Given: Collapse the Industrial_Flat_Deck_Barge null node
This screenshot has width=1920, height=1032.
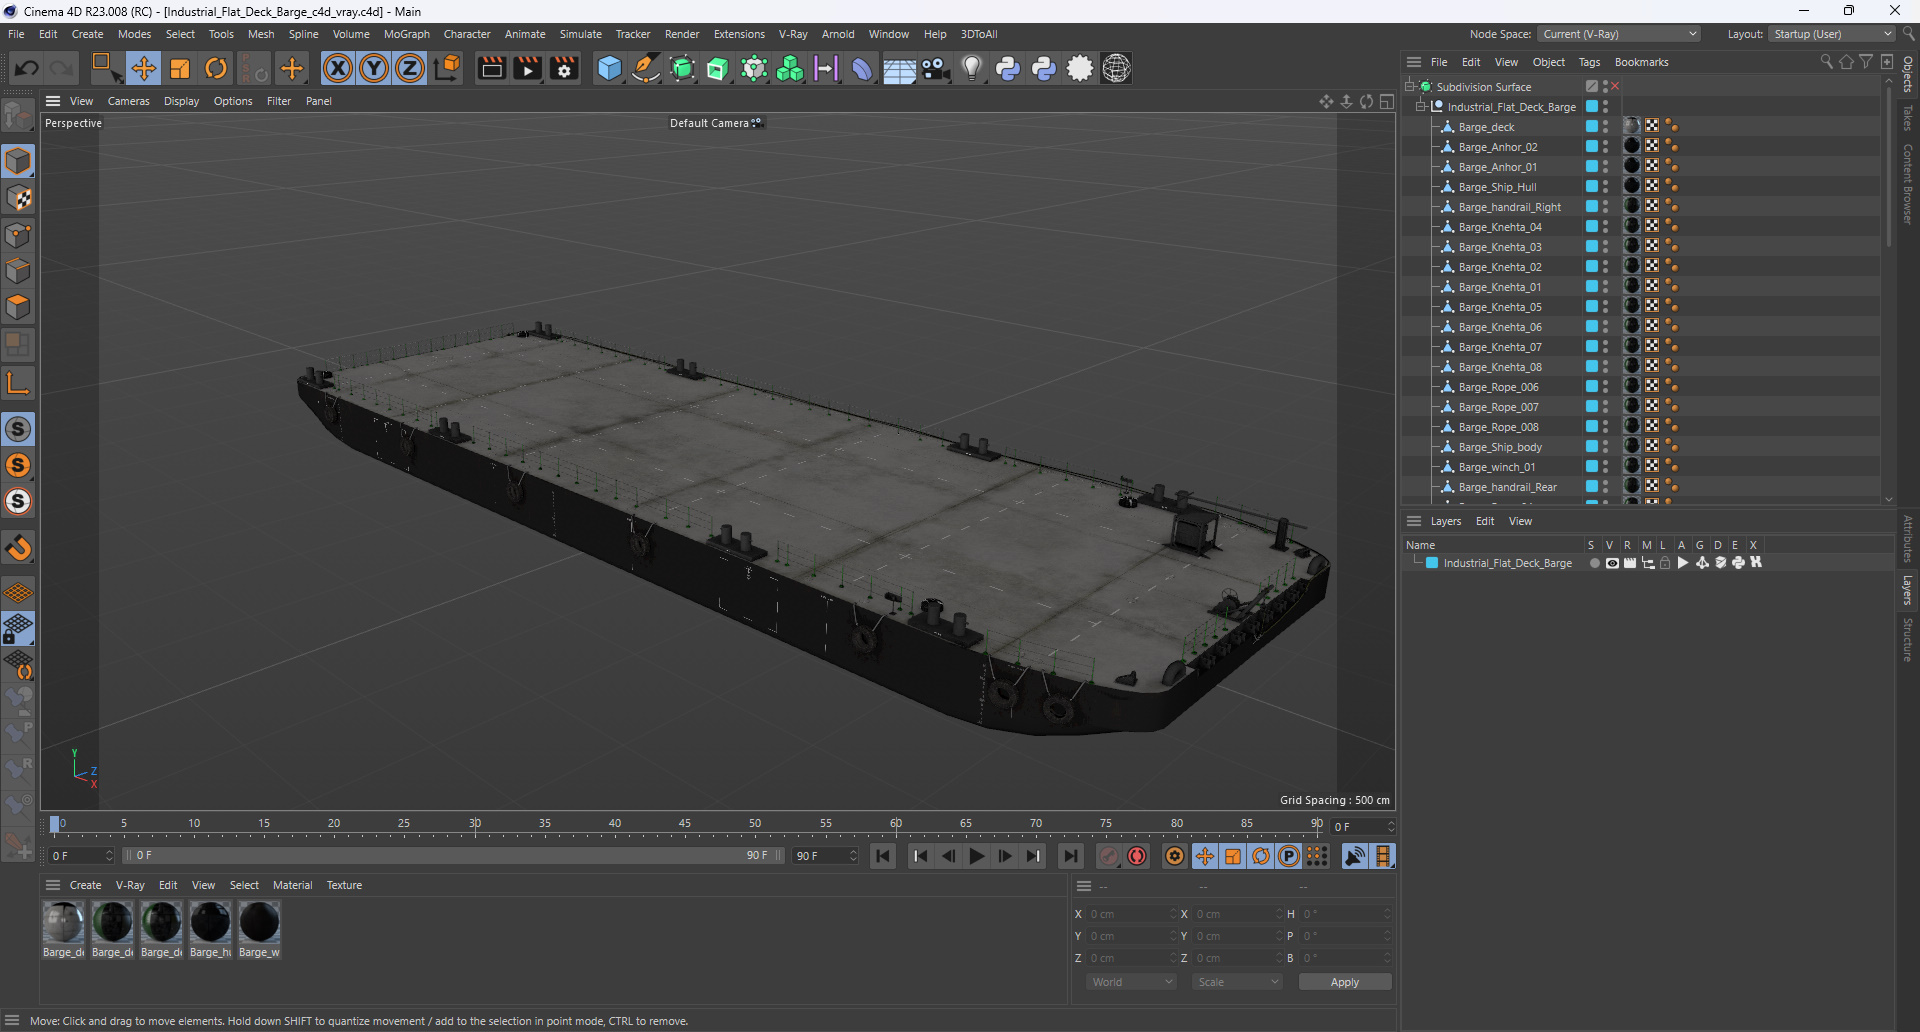Looking at the screenshot, I should (x=1420, y=107).
